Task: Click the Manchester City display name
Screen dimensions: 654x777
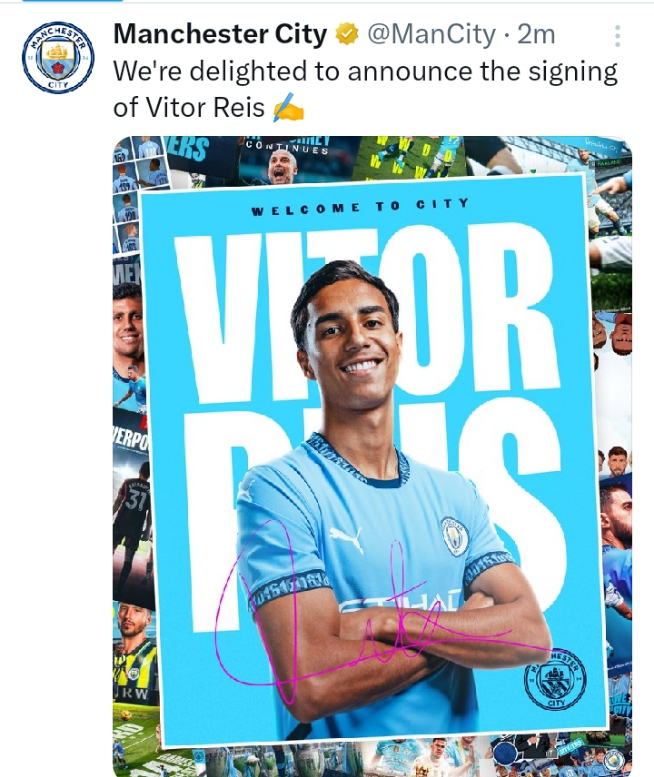Action: pos(220,35)
